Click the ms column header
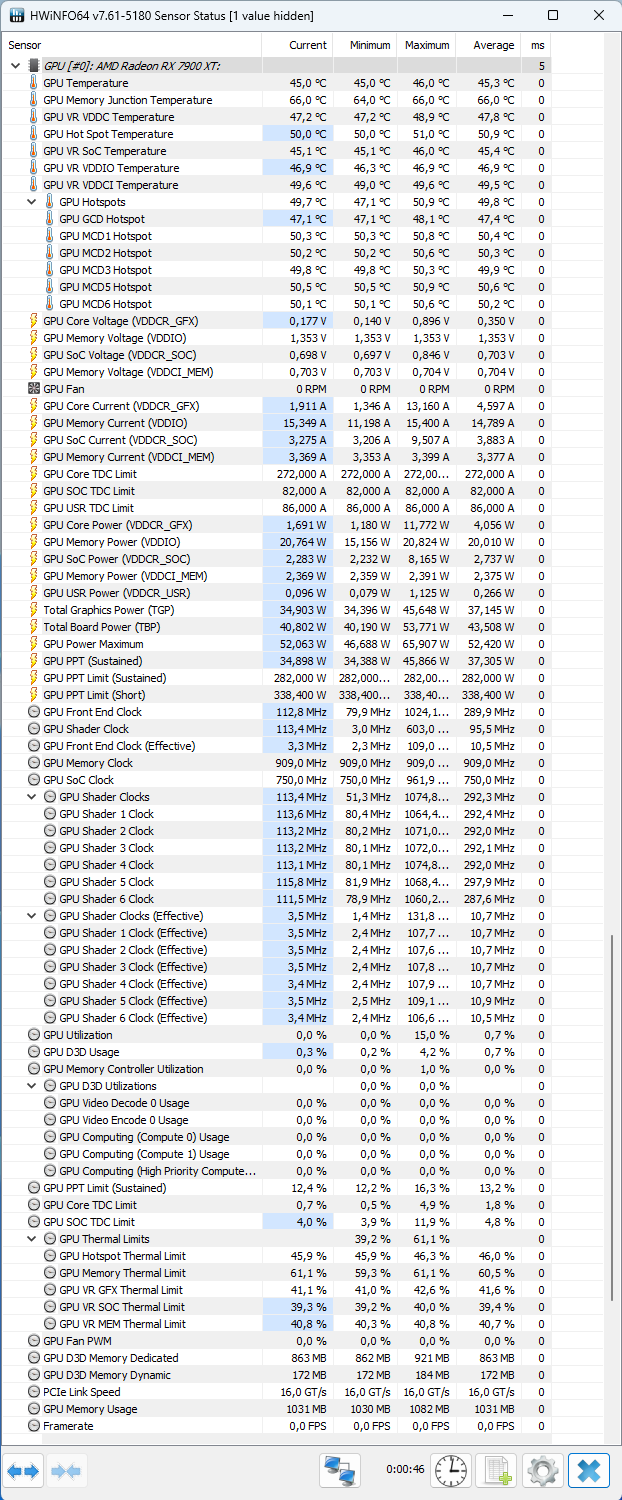This screenshot has height=1500, width=622. (x=535, y=45)
